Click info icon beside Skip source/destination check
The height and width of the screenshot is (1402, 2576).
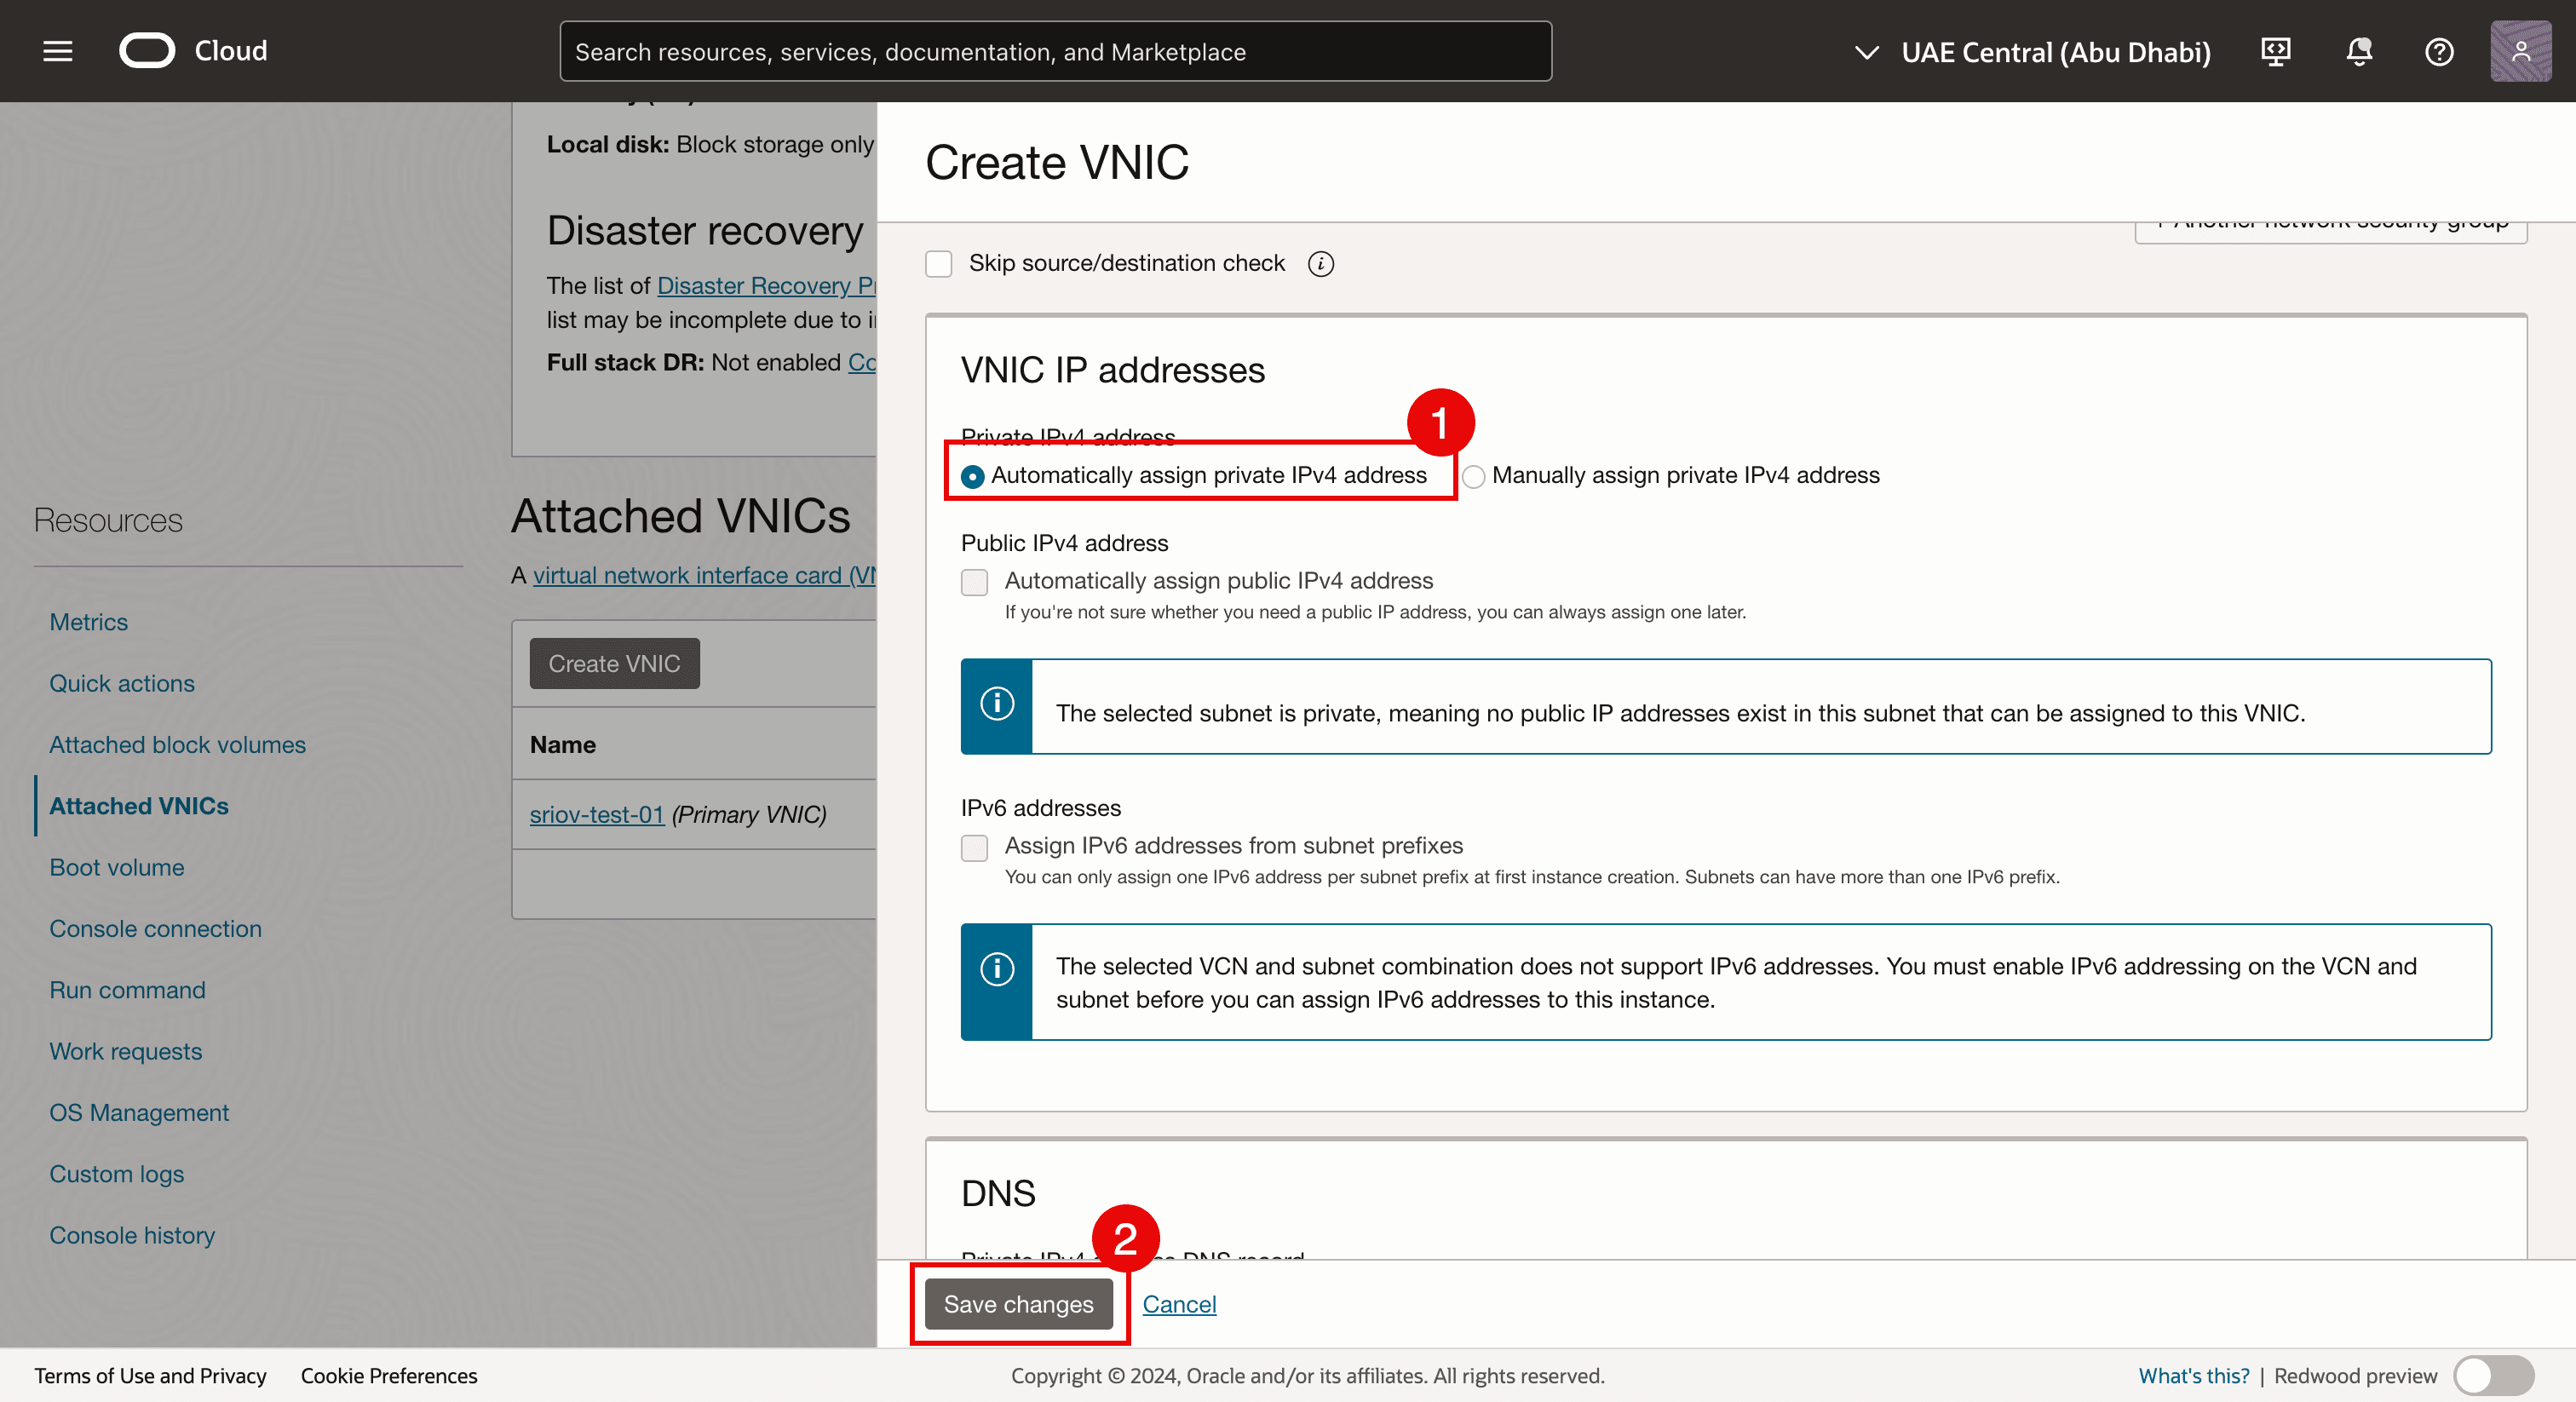(x=1321, y=263)
